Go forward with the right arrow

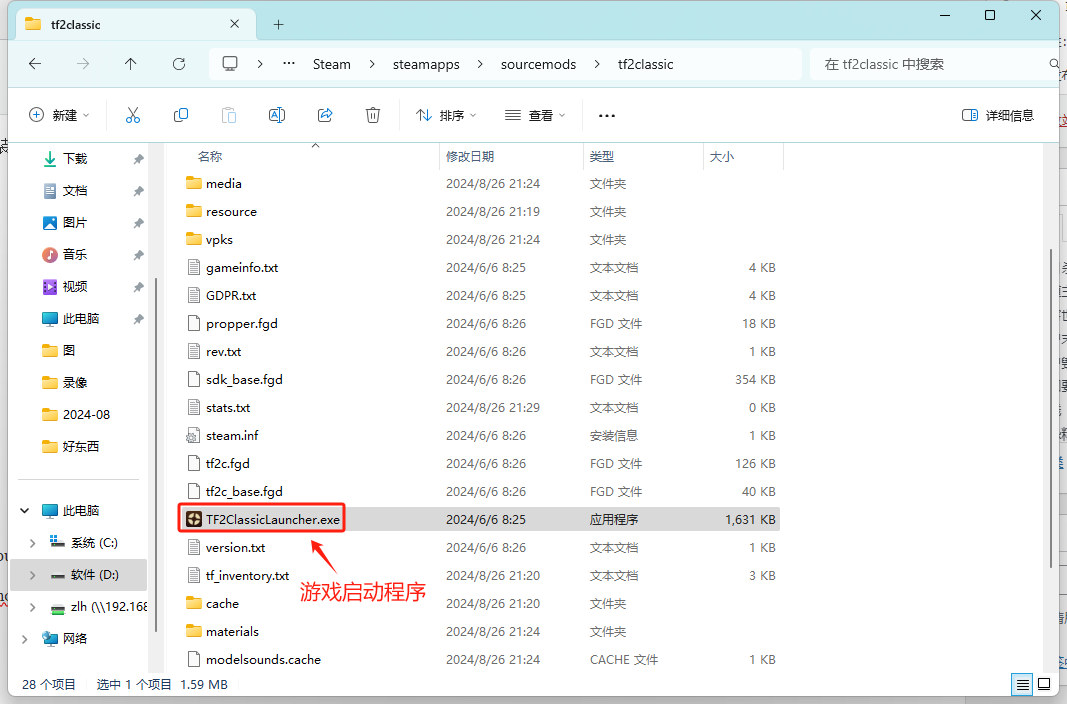pos(83,64)
